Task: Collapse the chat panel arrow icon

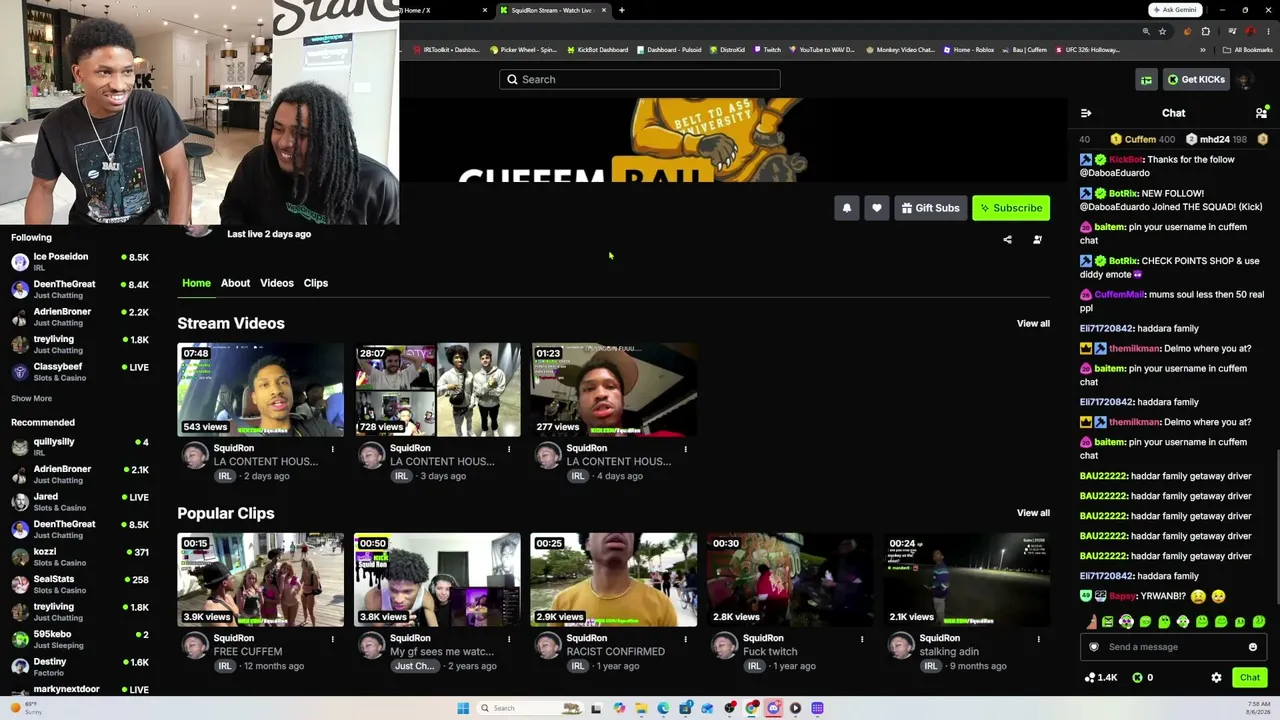Action: [1086, 113]
